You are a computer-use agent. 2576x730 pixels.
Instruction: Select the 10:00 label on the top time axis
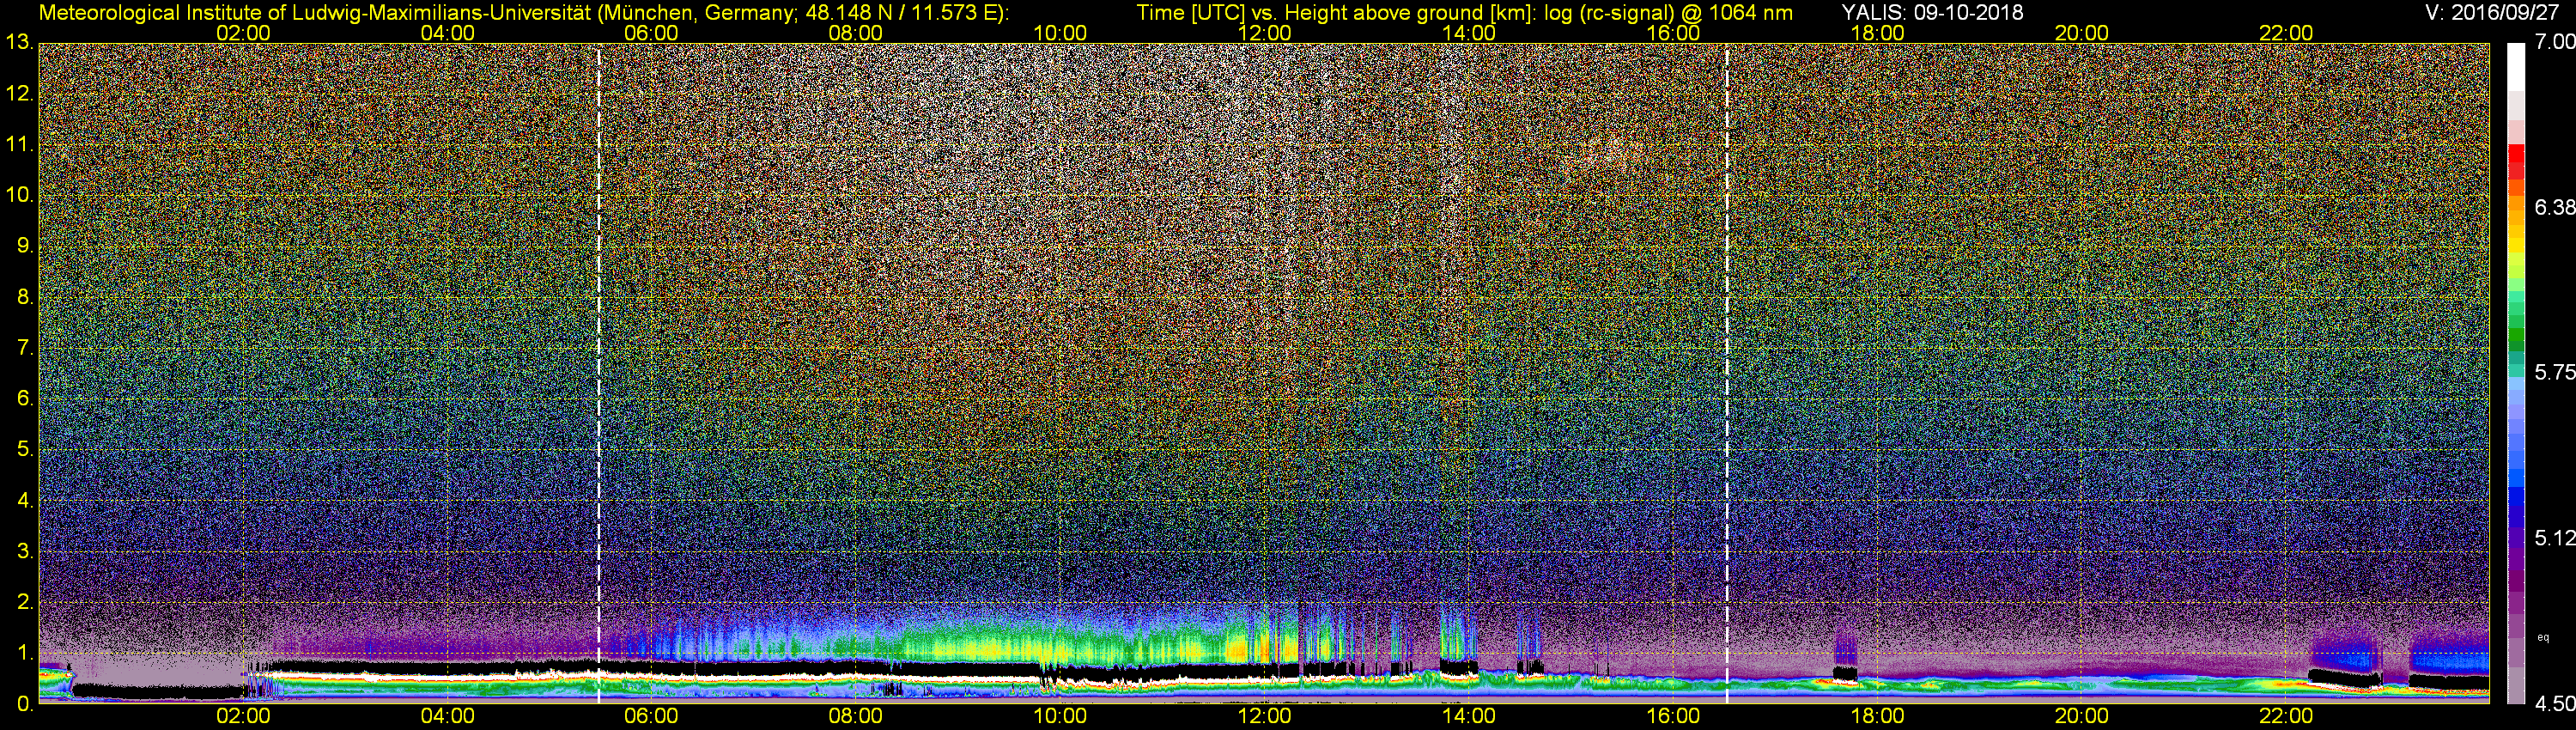tap(1060, 33)
